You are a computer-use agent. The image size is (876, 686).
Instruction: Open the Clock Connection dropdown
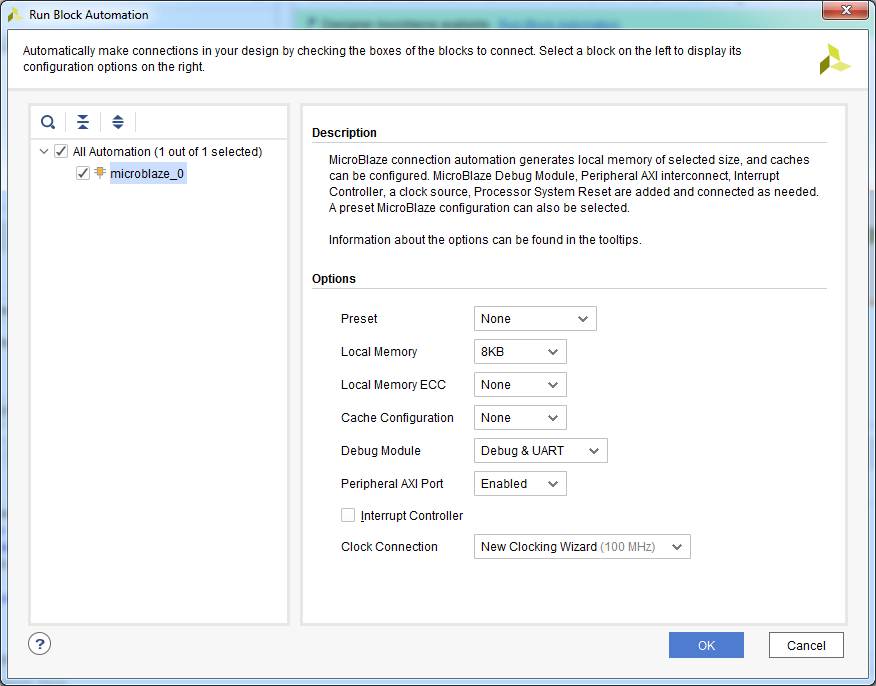point(582,546)
